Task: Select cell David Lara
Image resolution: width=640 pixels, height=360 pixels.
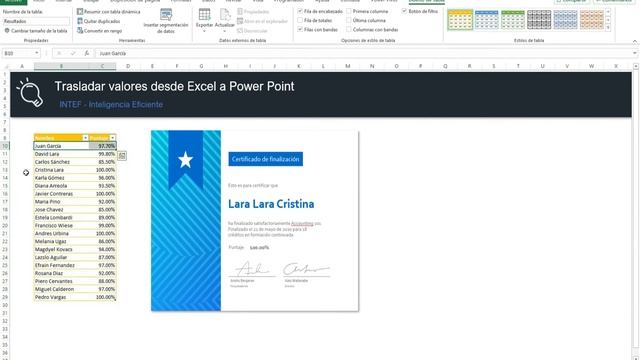Action: pyautogui.click(x=61, y=154)
